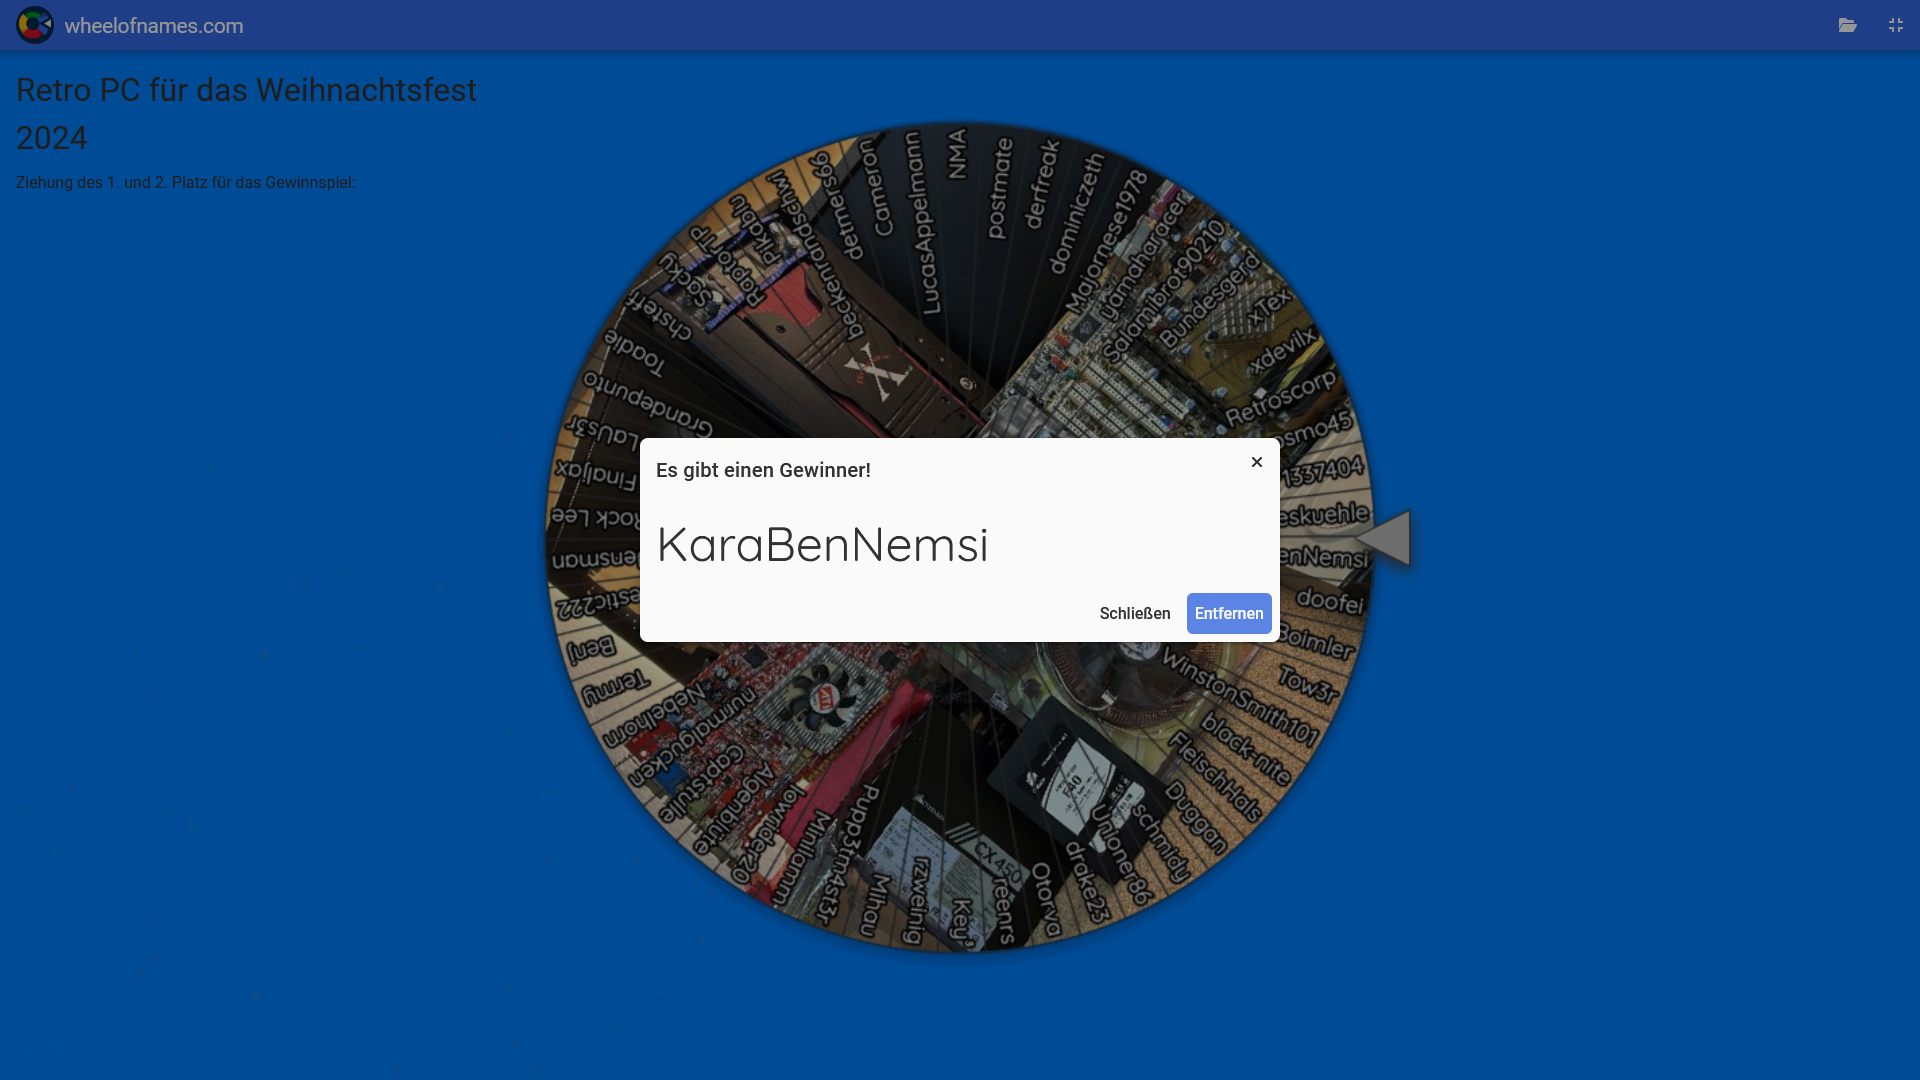Click the Retroscorp wheel segment
The width and height of the screenshot is (1920, 1080).
[x=1280, y=396]
